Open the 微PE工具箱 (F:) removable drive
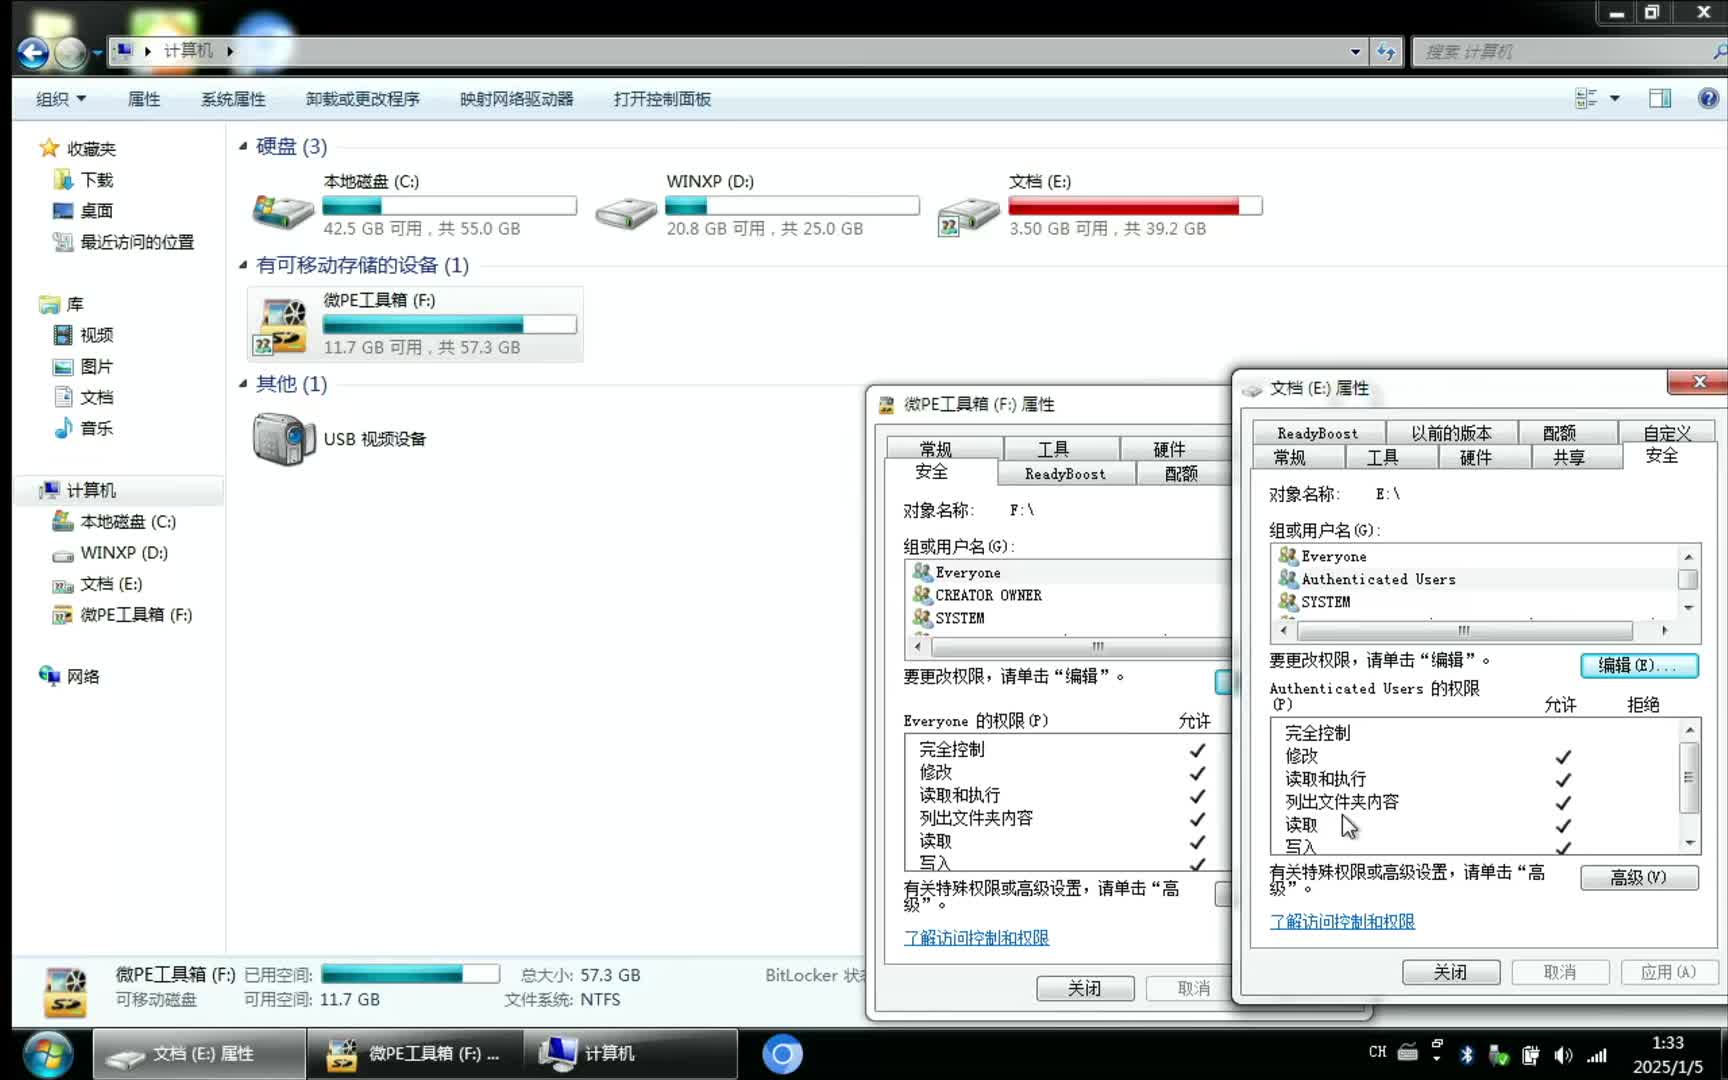Image resolution: width=1728 pixels, height=1080 pixels. [281, 322]
